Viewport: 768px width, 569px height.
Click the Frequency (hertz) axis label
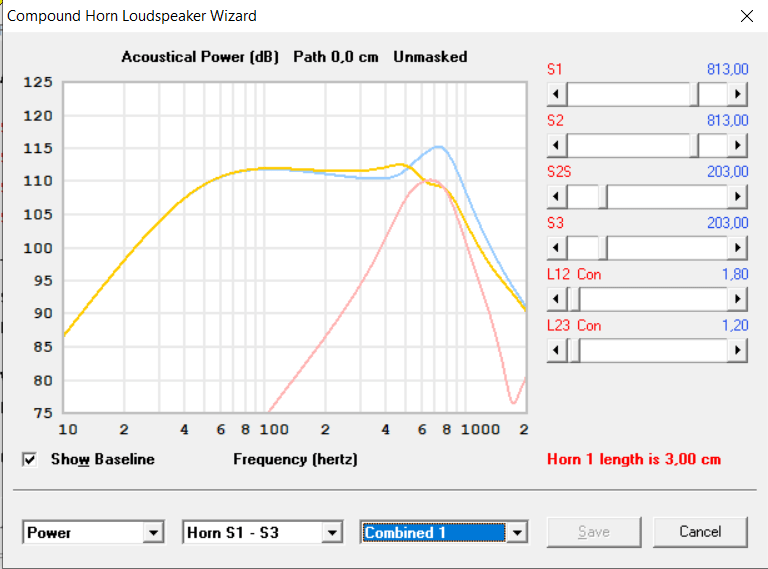pyautogui.click(x=295, y=459)
